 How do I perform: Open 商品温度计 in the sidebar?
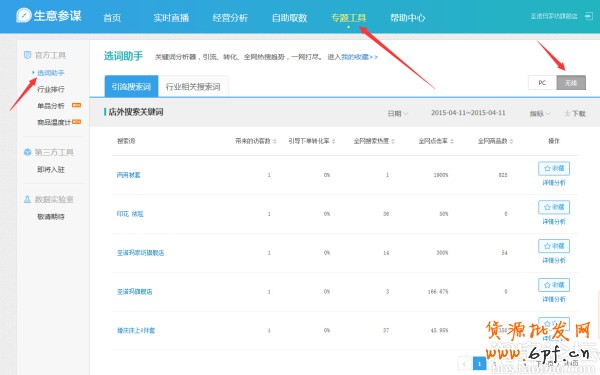click(54, 122)
